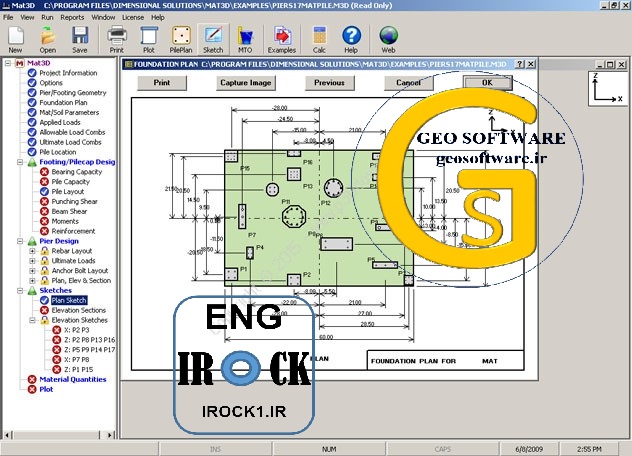The height and width of the screenshot is (456, 632).
Task: Open the Reports menu
Action: pos(72,17)
